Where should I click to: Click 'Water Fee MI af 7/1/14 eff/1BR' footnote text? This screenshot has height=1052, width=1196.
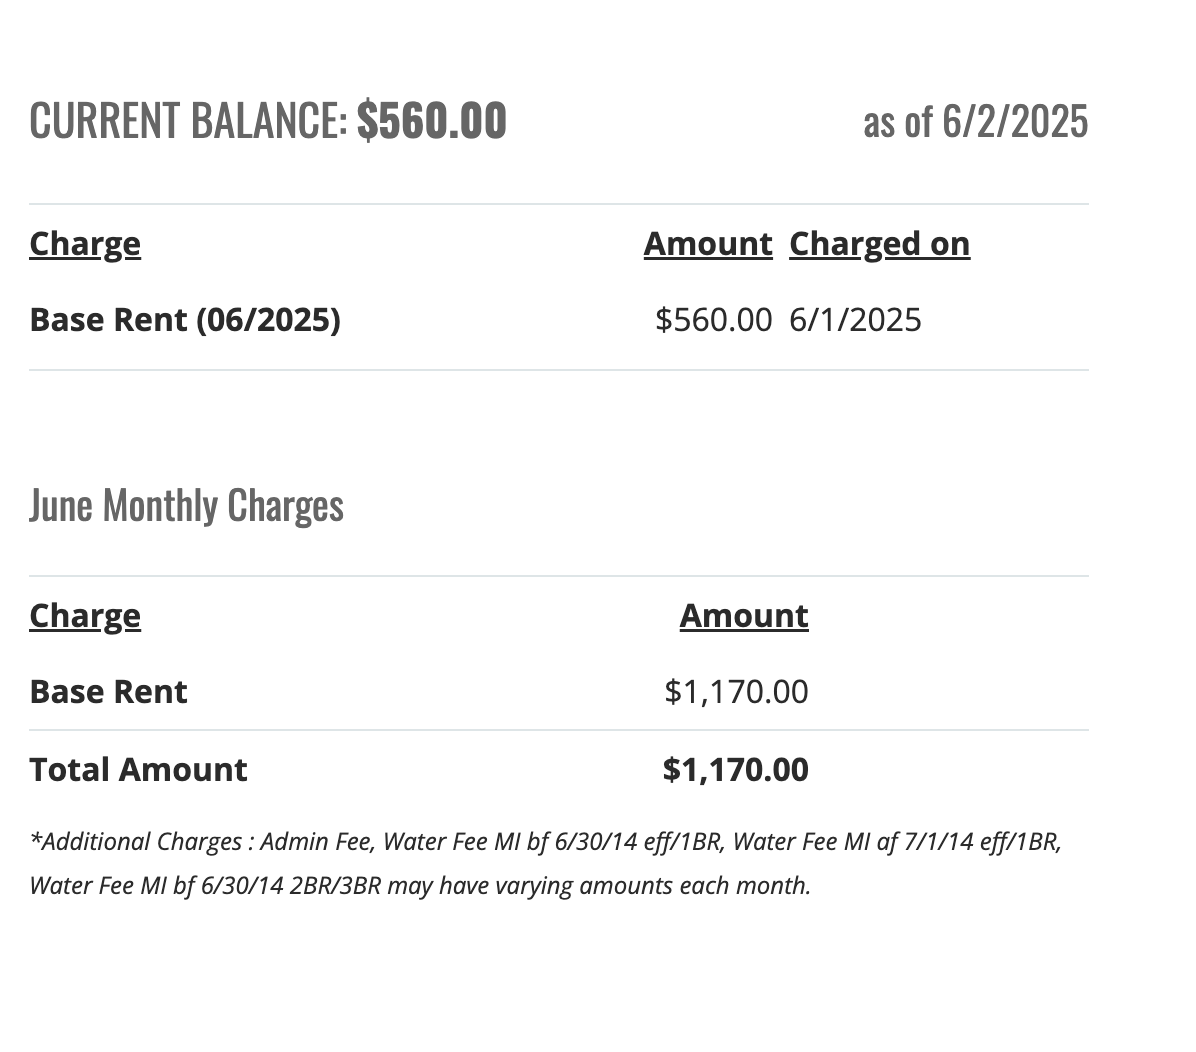point(895,842)
